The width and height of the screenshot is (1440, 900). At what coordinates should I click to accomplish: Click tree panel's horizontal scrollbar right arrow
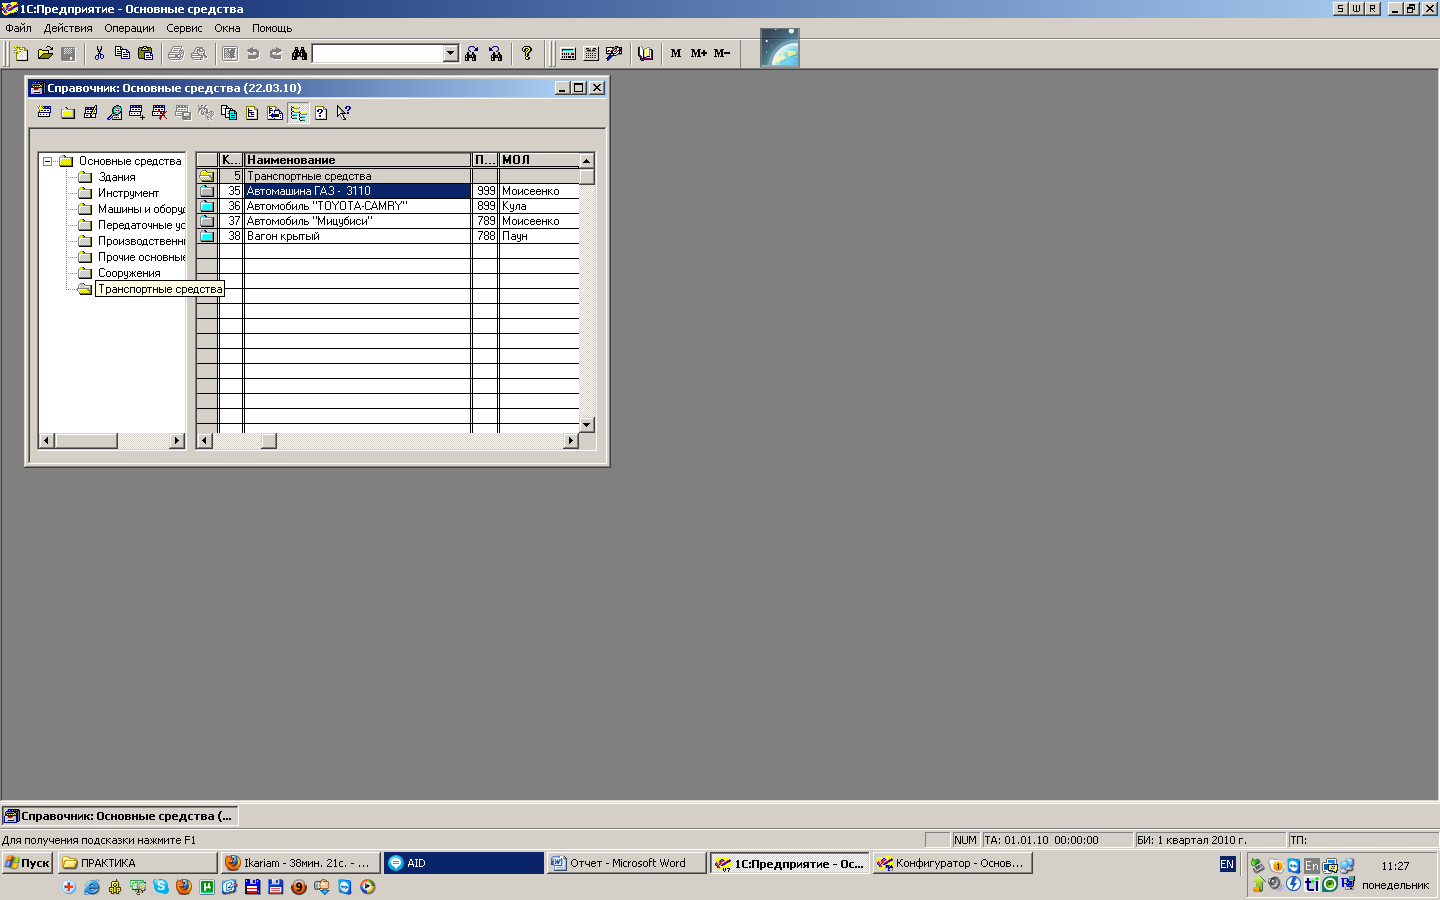tap(177, 440)
